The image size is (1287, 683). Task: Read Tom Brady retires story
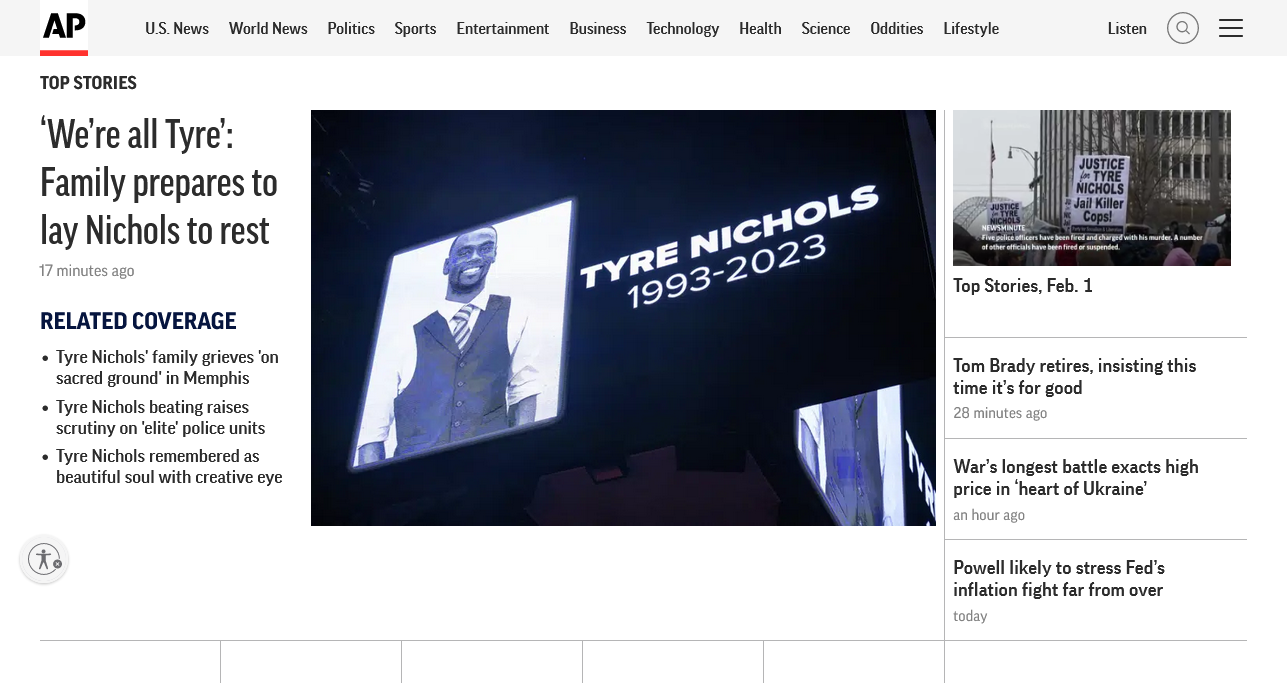[1074, 376]
